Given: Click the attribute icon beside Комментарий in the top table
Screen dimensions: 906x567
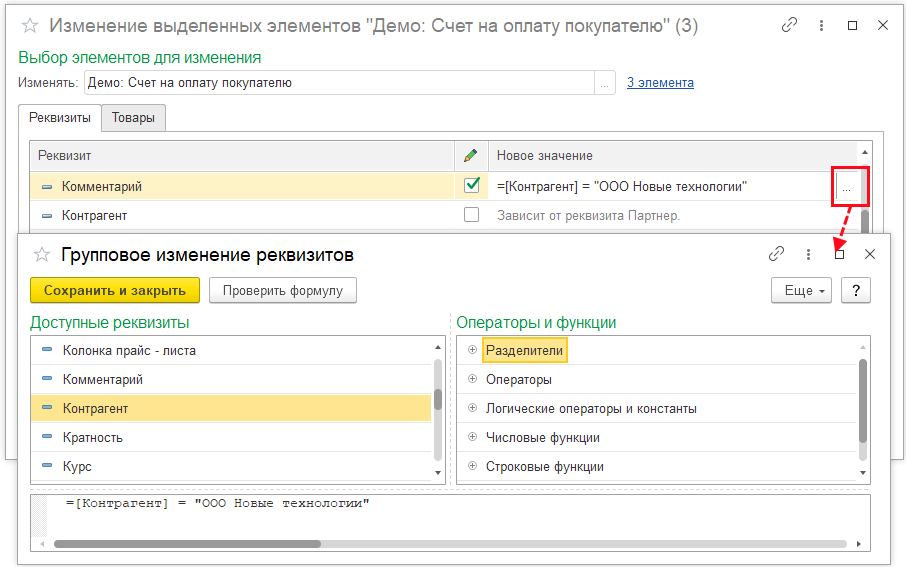Looking at the screenshot, I should tap(47, 187).
